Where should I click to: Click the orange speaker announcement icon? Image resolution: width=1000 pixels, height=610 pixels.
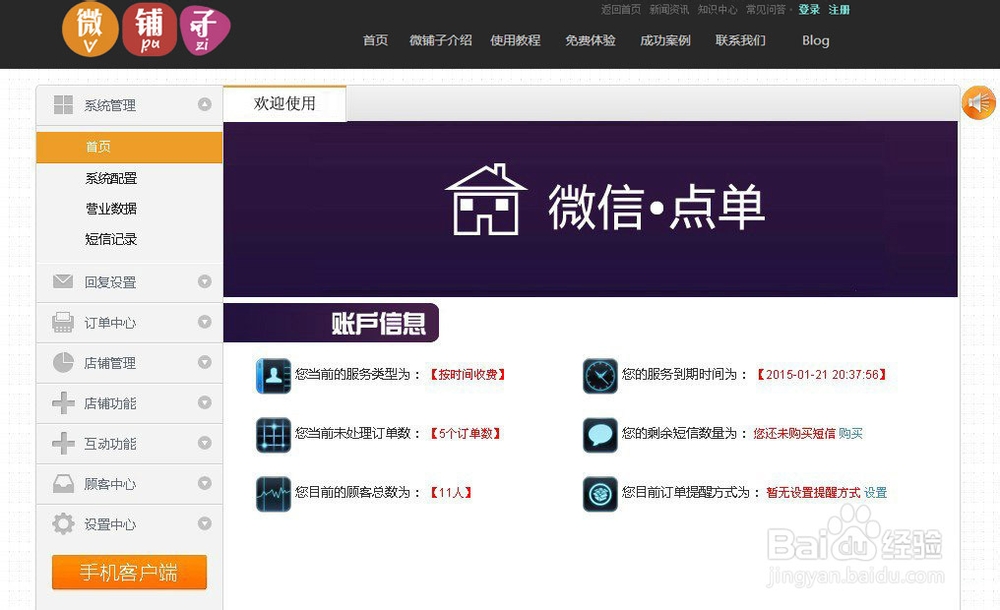tap(979, 102)
